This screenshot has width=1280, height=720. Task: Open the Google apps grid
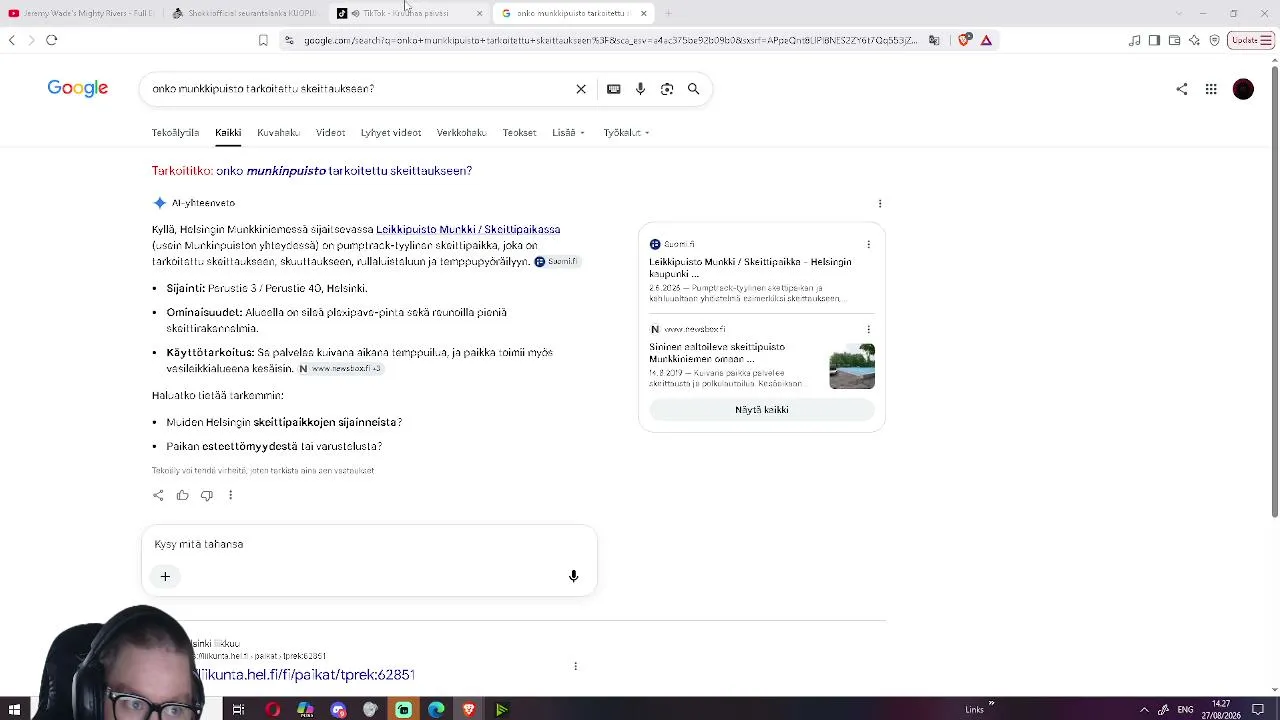1211,89
